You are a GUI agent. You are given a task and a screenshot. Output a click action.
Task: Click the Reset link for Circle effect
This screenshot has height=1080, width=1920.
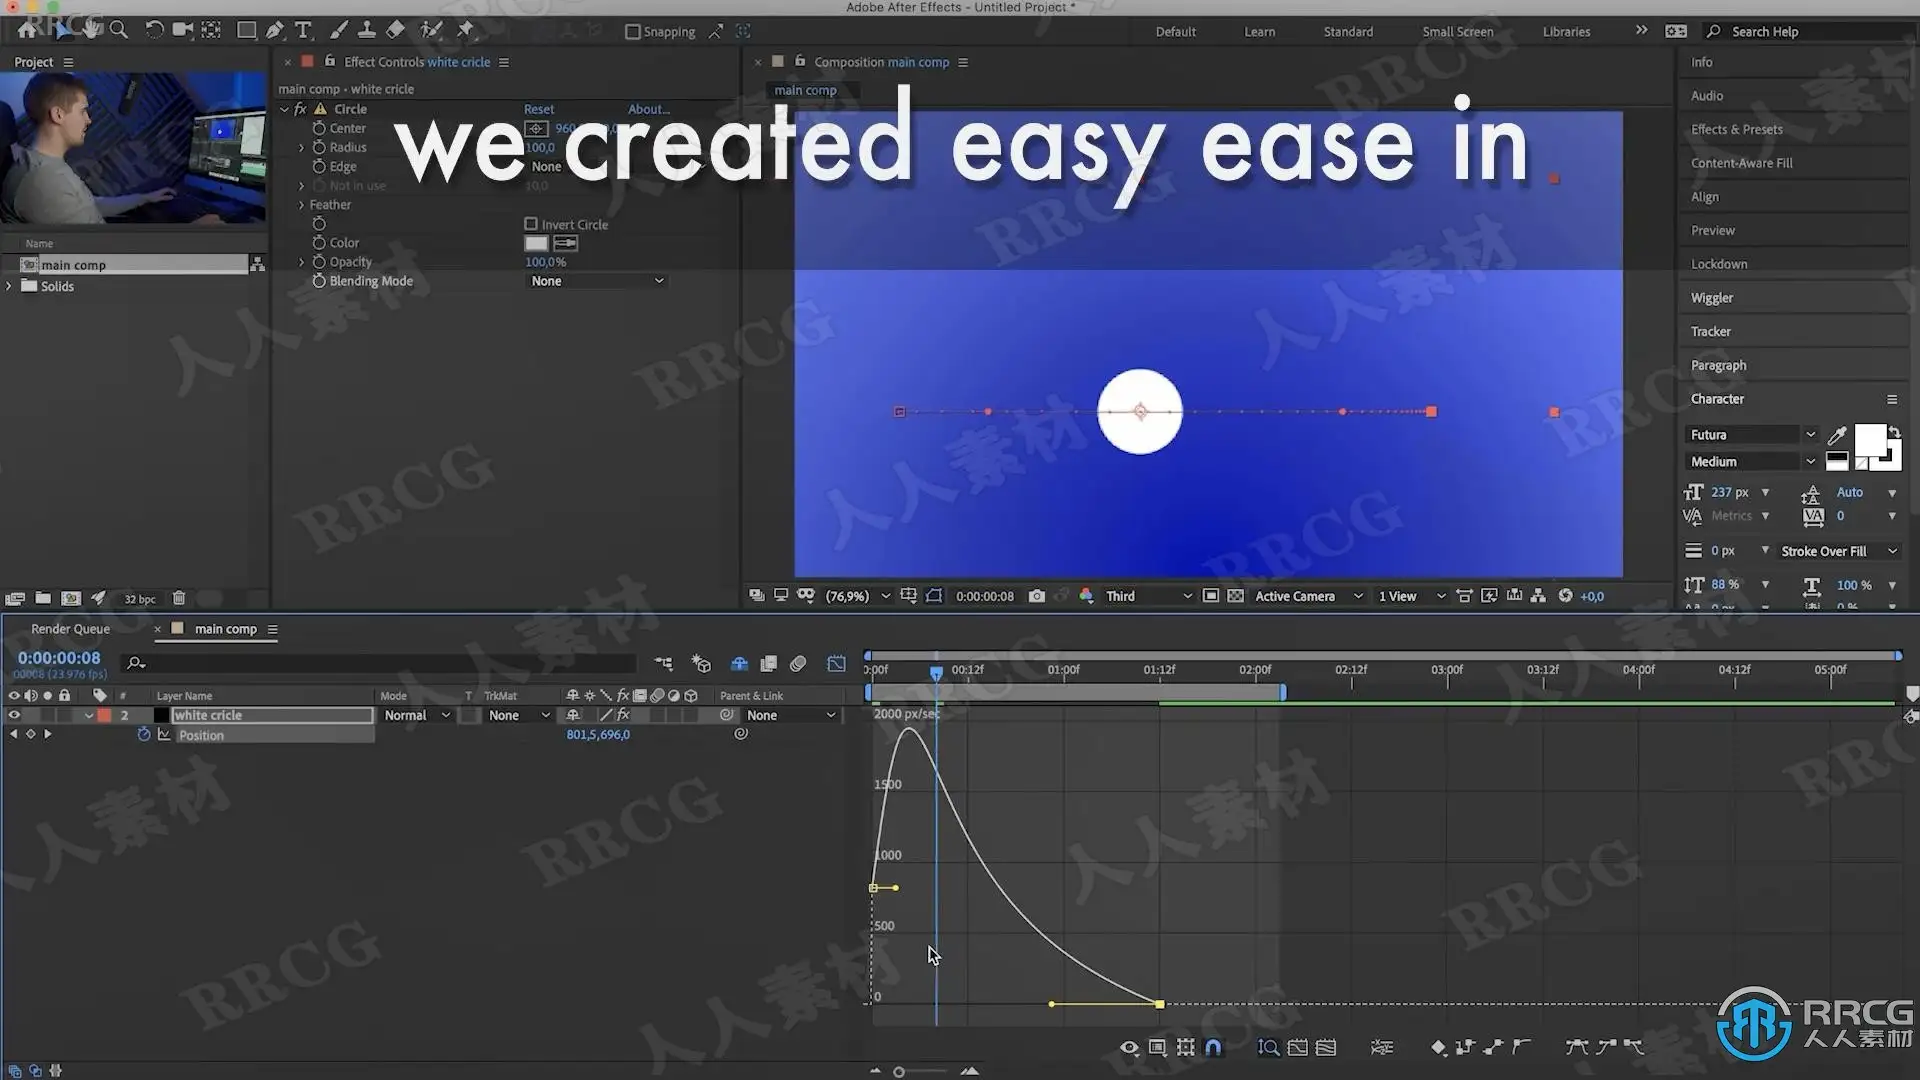point(538,109)
